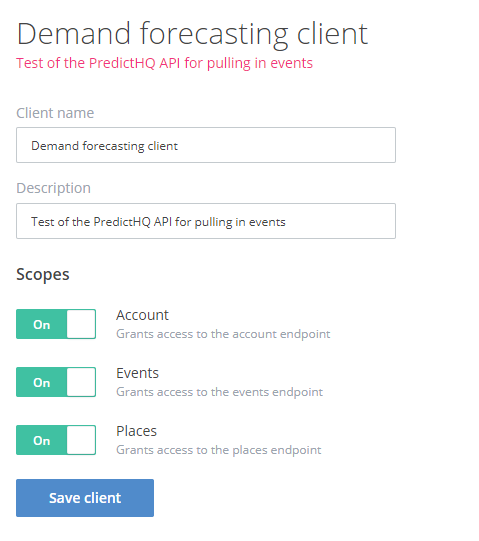The image size is (479, 541).
Task: Click 'Grants access to the places endpoint' text
Action: (x=219, y=450)
